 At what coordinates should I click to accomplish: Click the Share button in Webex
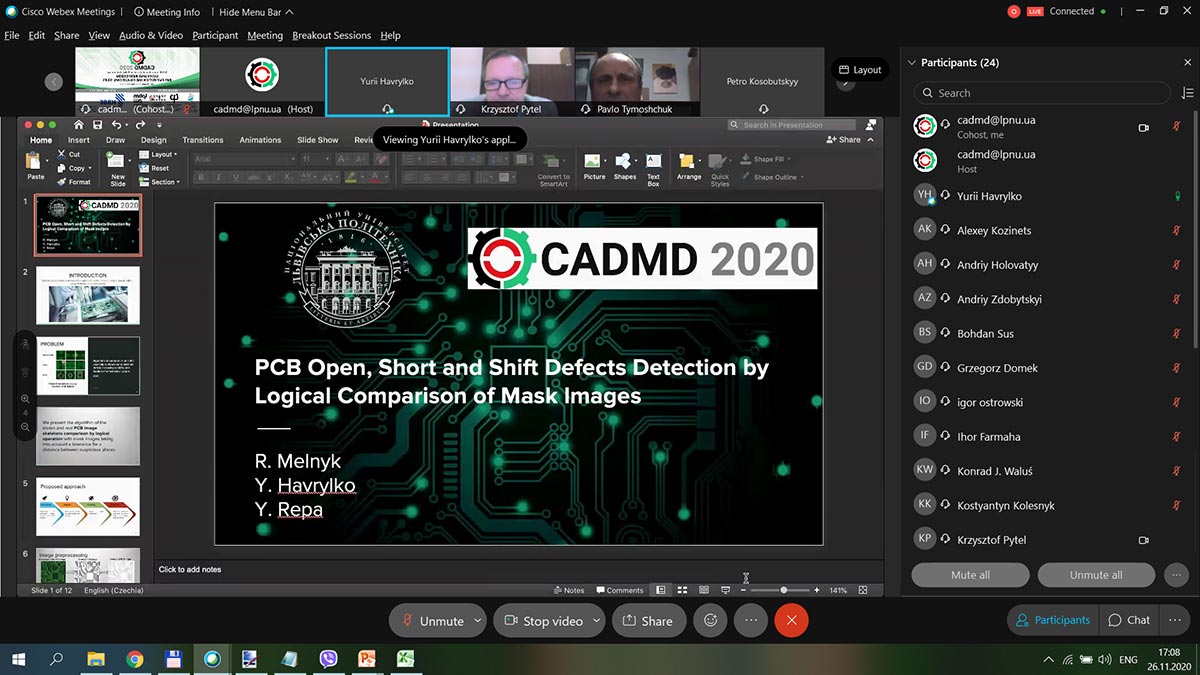pos(648,620)
